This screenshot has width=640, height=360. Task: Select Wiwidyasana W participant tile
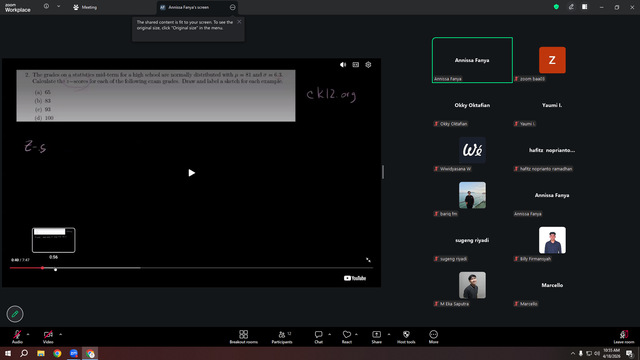472,150
